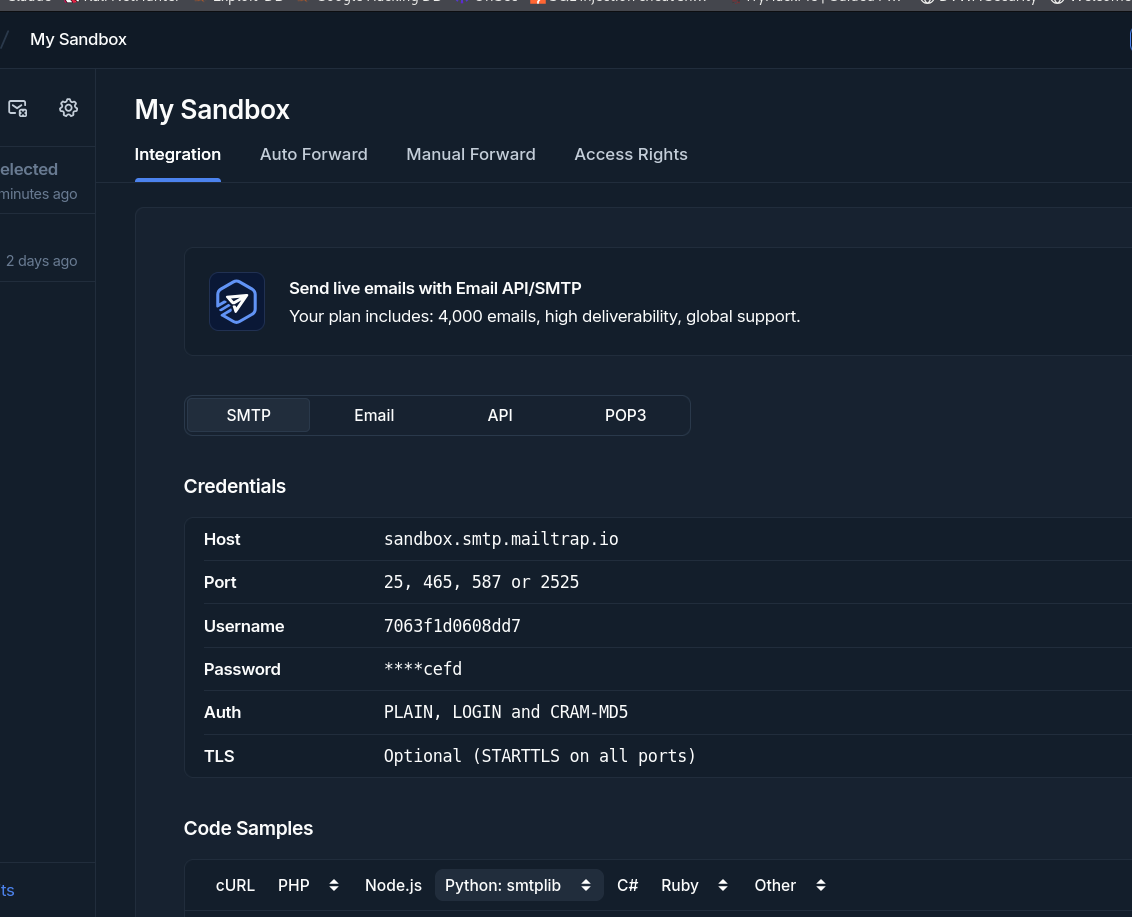Screen dimensions: 1132x917
Task: Select the email received 2 days ago
Action: coord(48,248)
